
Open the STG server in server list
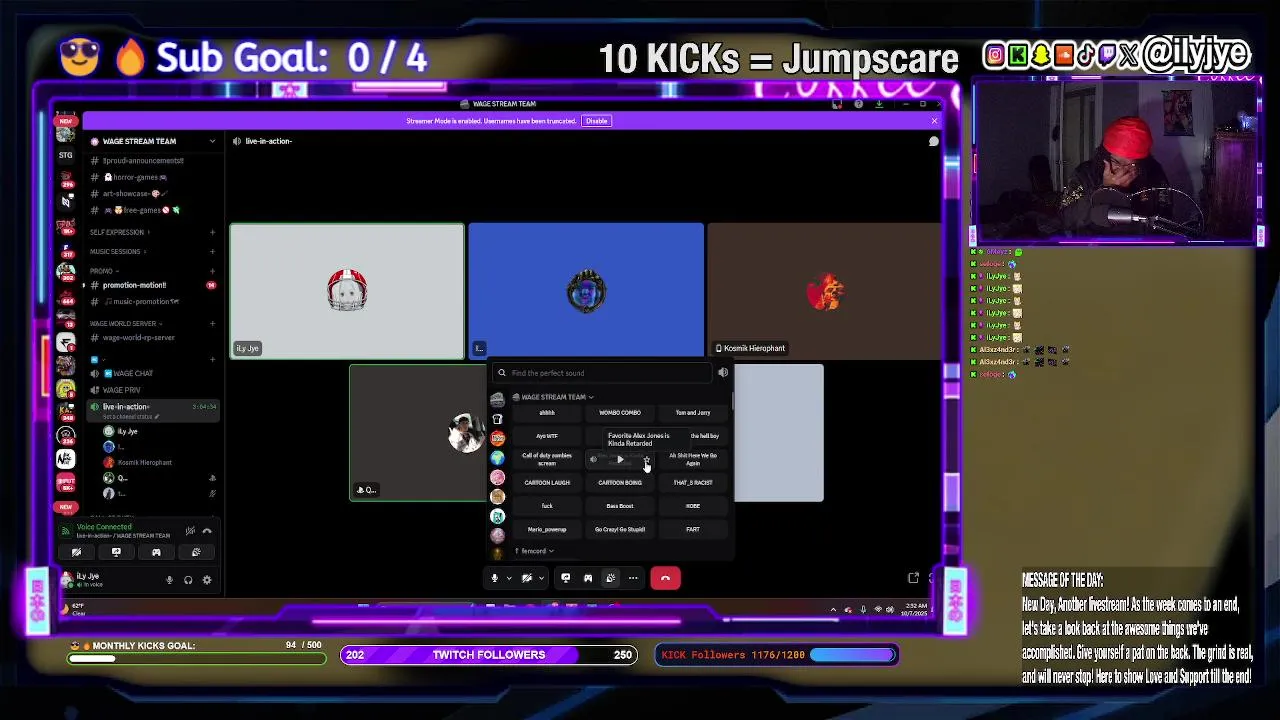(65, 155)
